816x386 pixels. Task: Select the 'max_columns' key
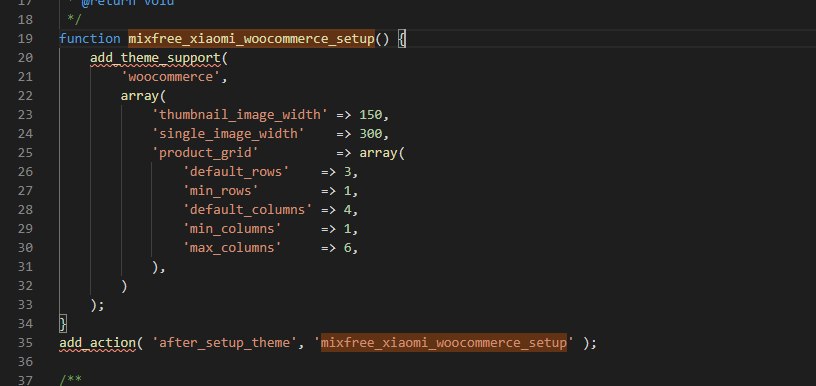(x=232, y=248)
